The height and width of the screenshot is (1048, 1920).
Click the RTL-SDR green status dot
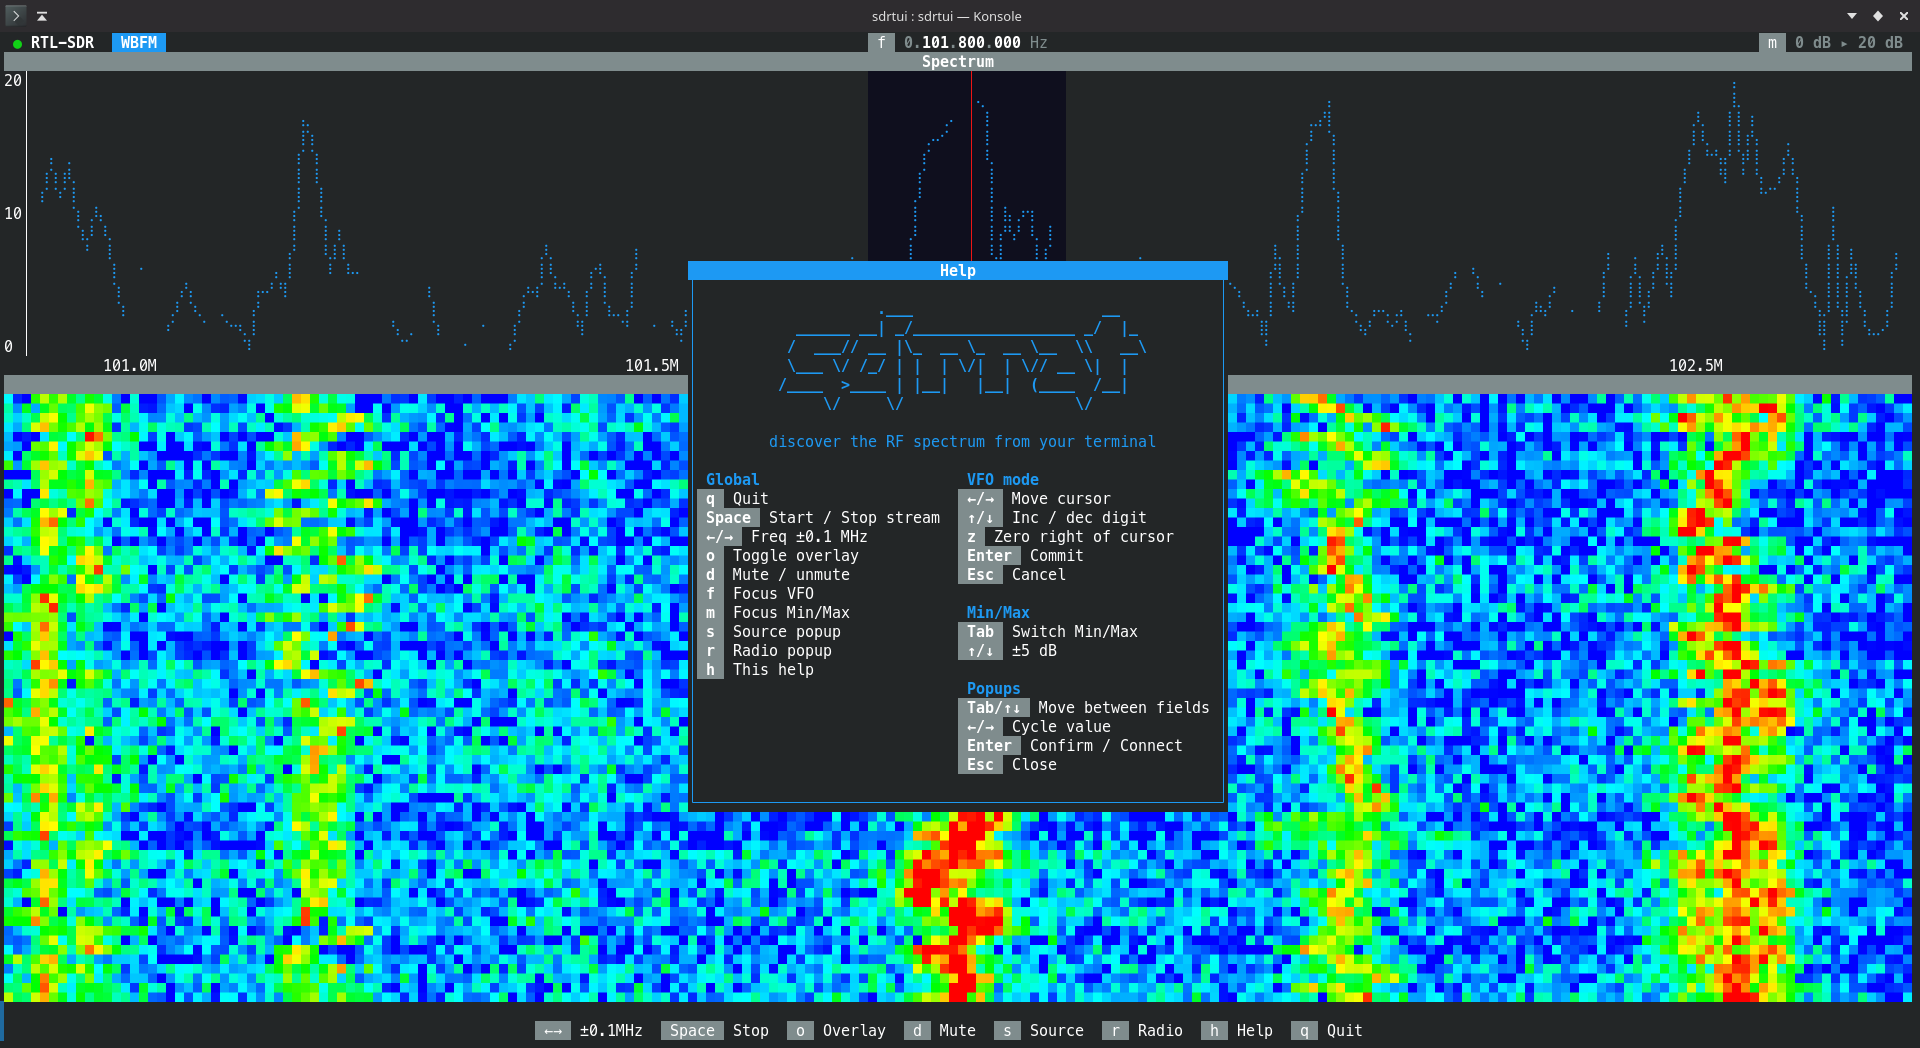[18, 44]
